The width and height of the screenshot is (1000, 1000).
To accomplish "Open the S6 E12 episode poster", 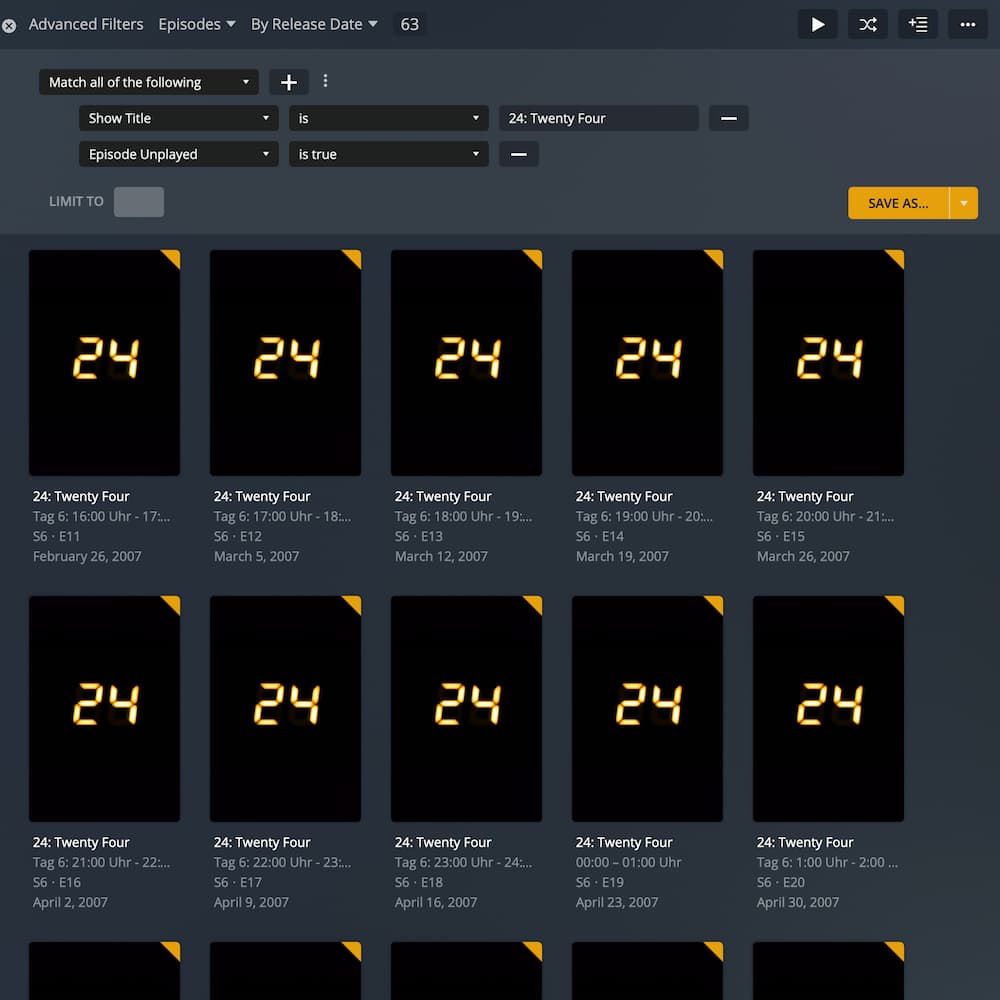I will point(285,363).
